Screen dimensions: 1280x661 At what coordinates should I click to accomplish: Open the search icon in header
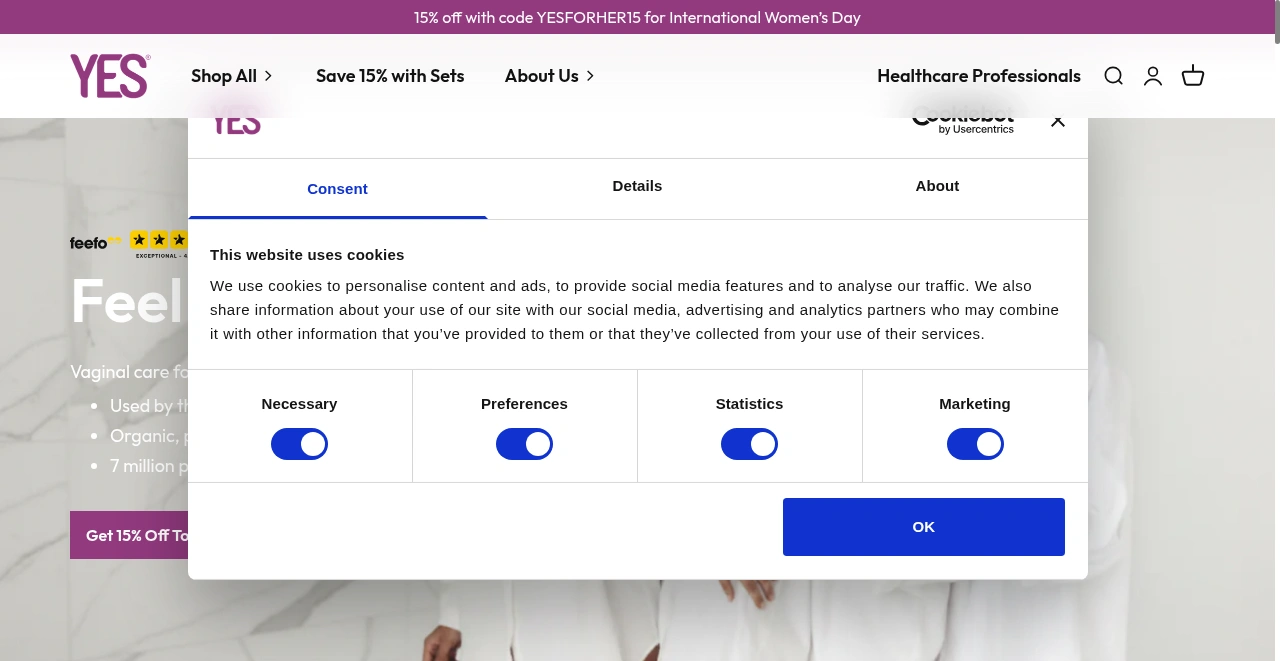(x=1113, y=76)
